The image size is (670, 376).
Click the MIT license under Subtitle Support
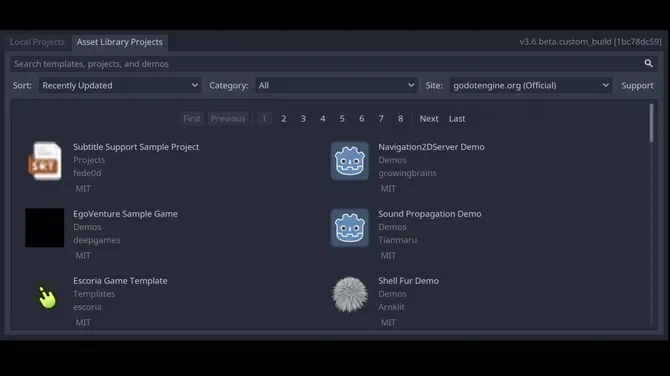click(83, 188)
